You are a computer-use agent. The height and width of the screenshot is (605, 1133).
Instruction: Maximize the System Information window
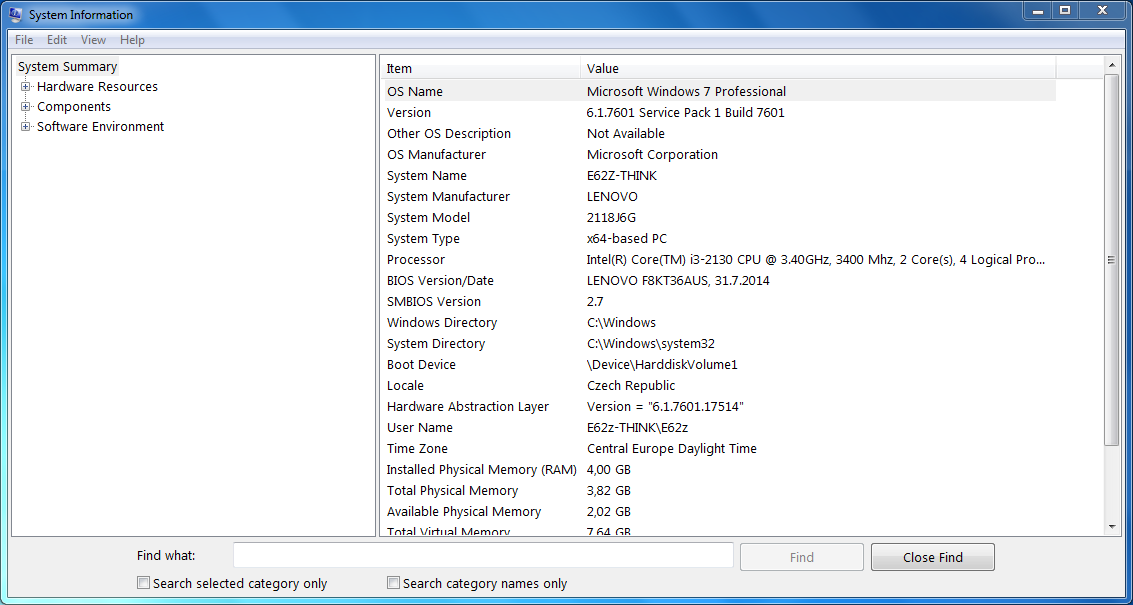point(1065,10)
